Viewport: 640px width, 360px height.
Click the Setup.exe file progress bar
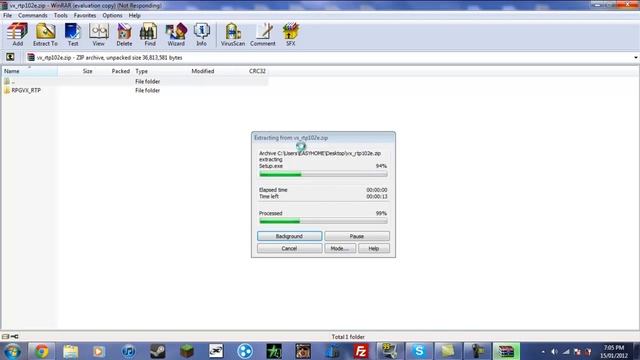[323, 174]
